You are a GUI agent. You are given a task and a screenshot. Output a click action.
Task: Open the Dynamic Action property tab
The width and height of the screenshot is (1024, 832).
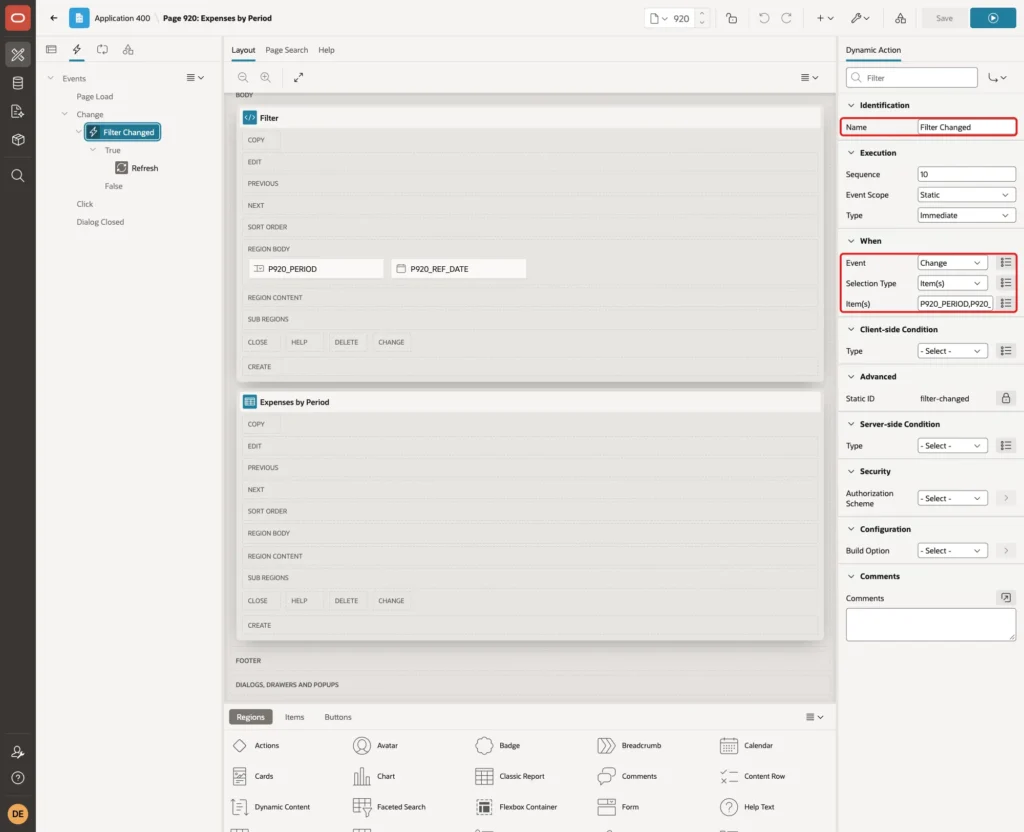point(873,50)
